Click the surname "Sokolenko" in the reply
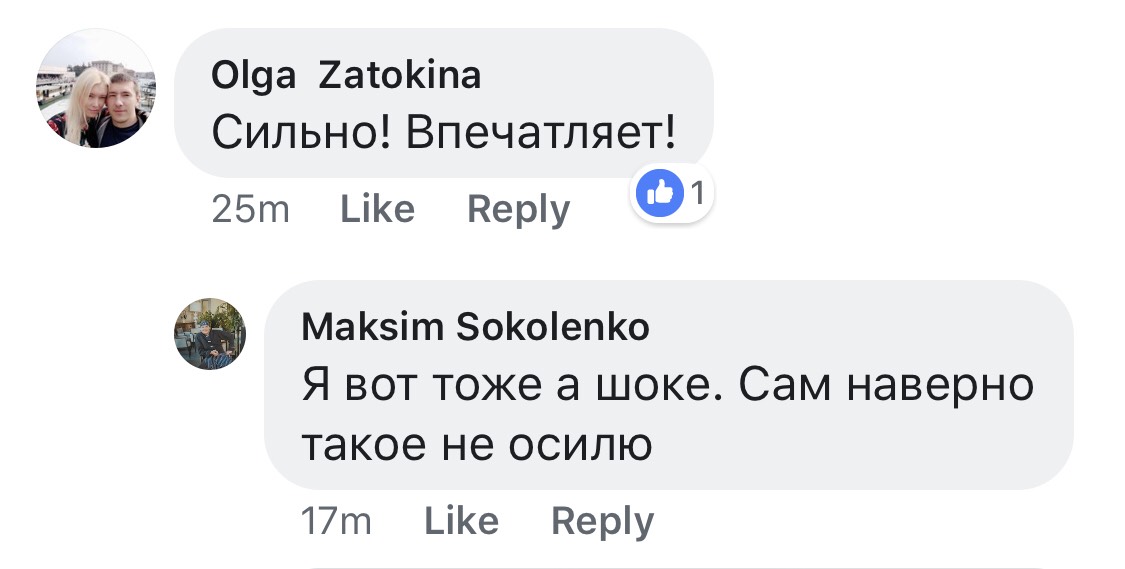 [552, 327]
